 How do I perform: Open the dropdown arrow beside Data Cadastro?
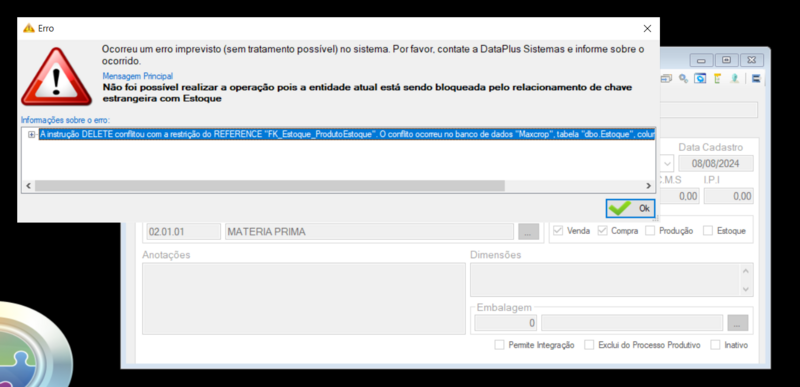click(668, 164)
